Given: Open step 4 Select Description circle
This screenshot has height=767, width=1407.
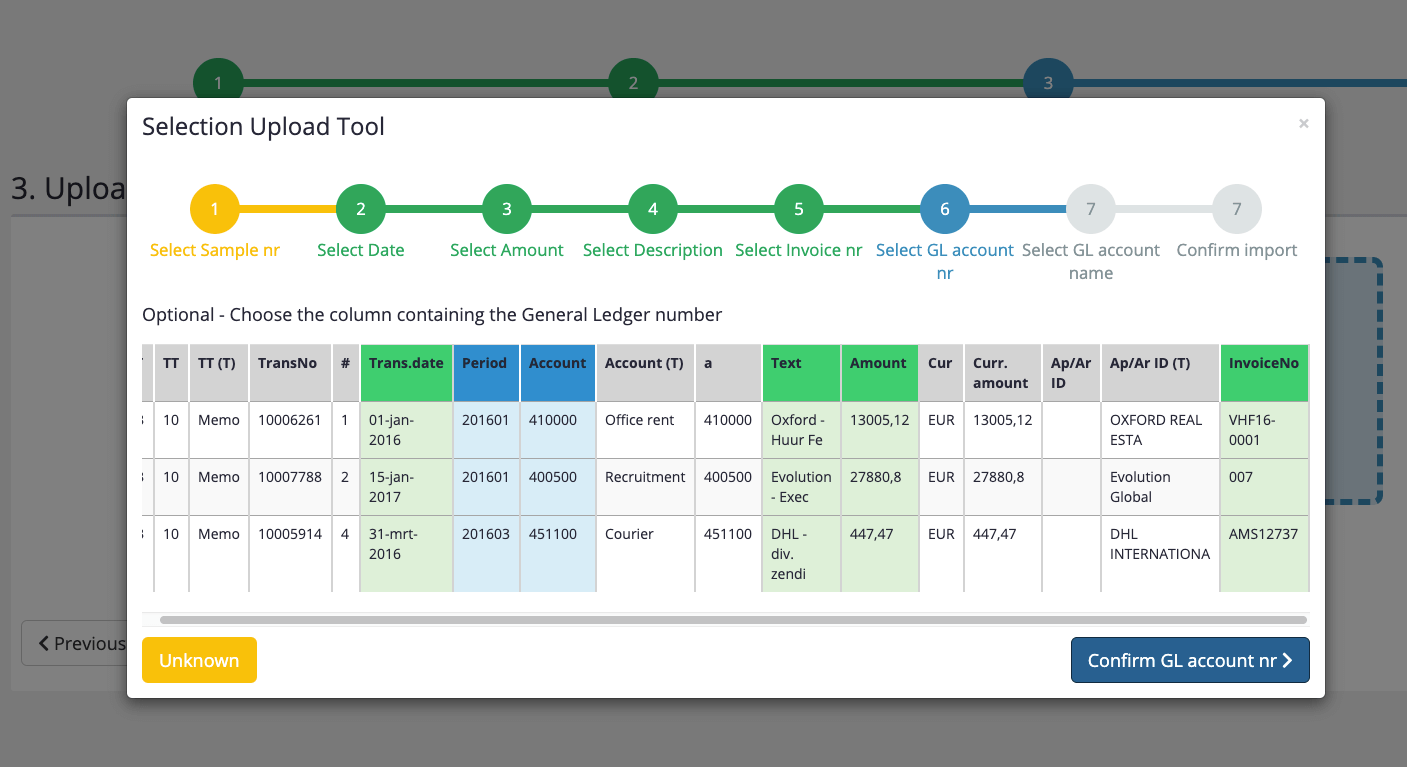Looking at the screenshot, I should (653, 210).
